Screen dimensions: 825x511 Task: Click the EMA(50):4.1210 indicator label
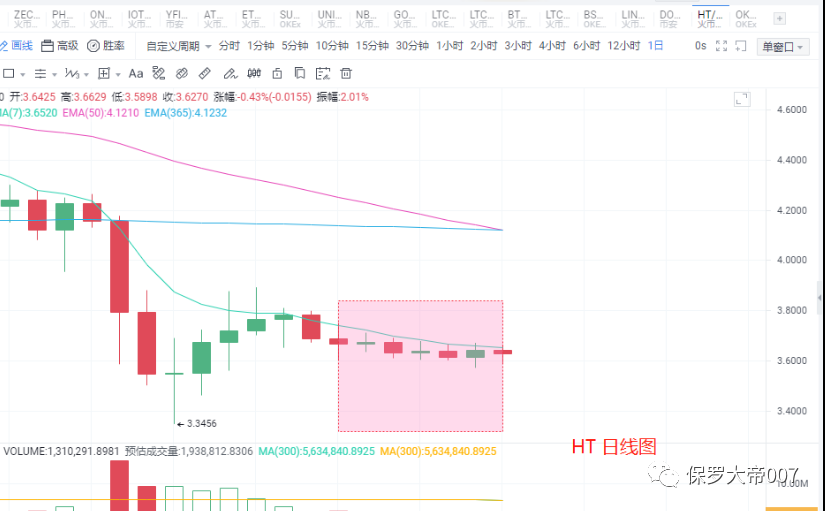tap(100, 113)
